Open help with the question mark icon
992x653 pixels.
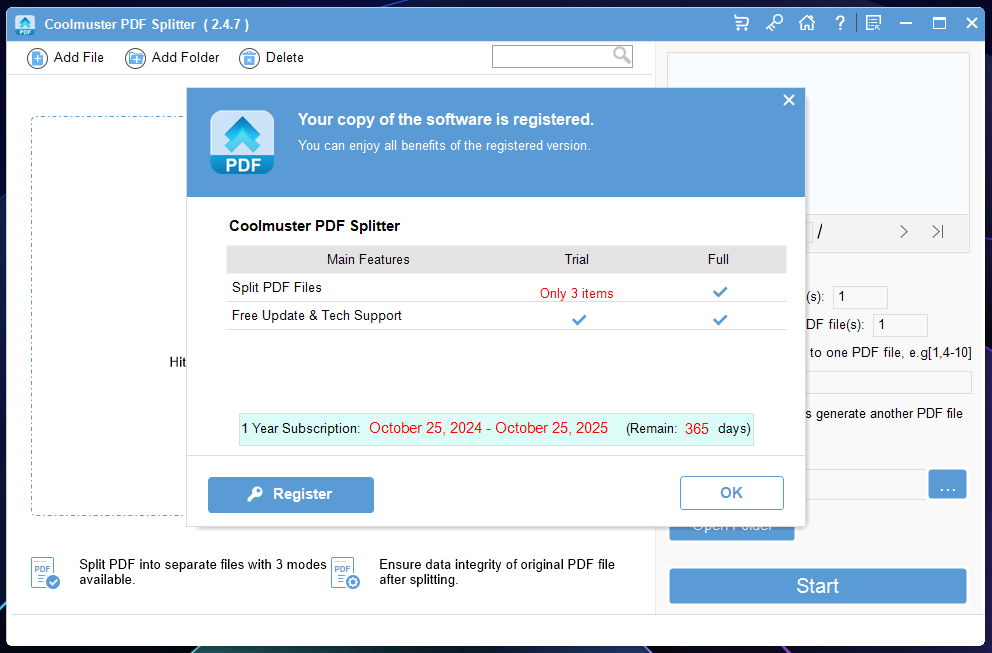click(840, 23)
